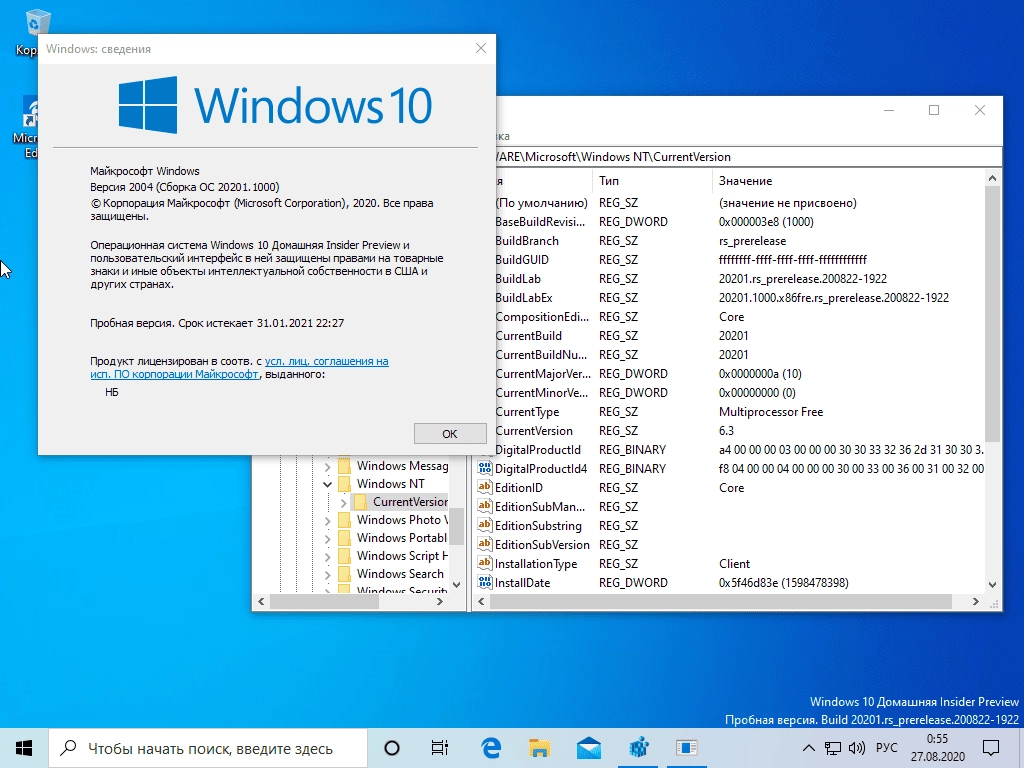Expand the Windows Messaging tree node
This screenshot has width=1024, height=768.
click(327, 466)
